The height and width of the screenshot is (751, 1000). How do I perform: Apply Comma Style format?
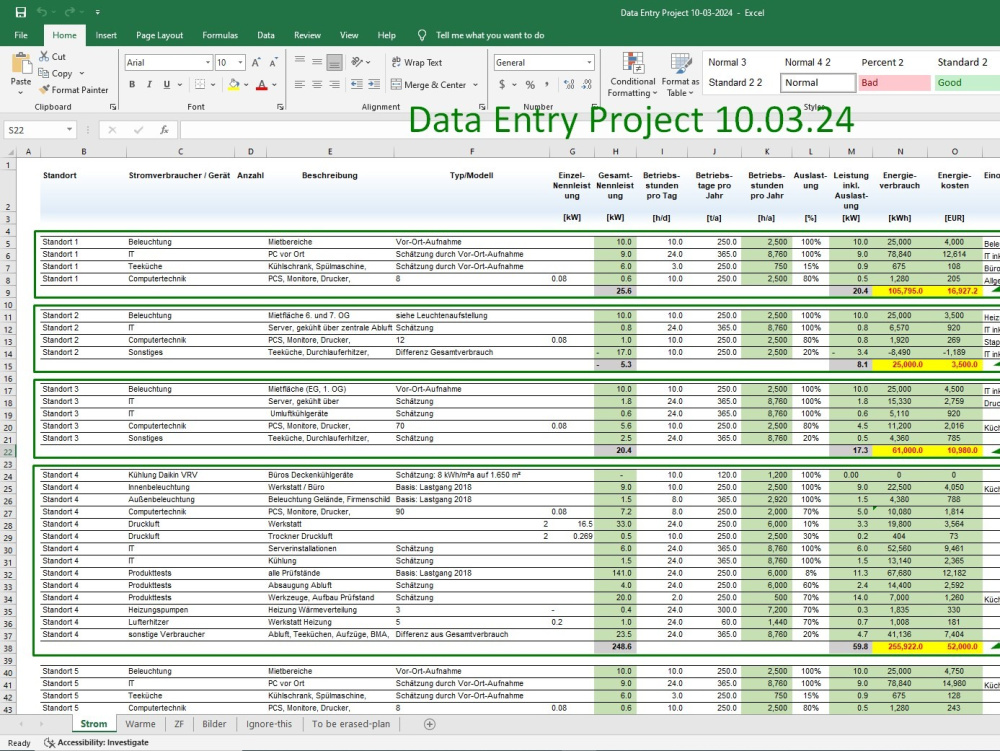(547, 84)
